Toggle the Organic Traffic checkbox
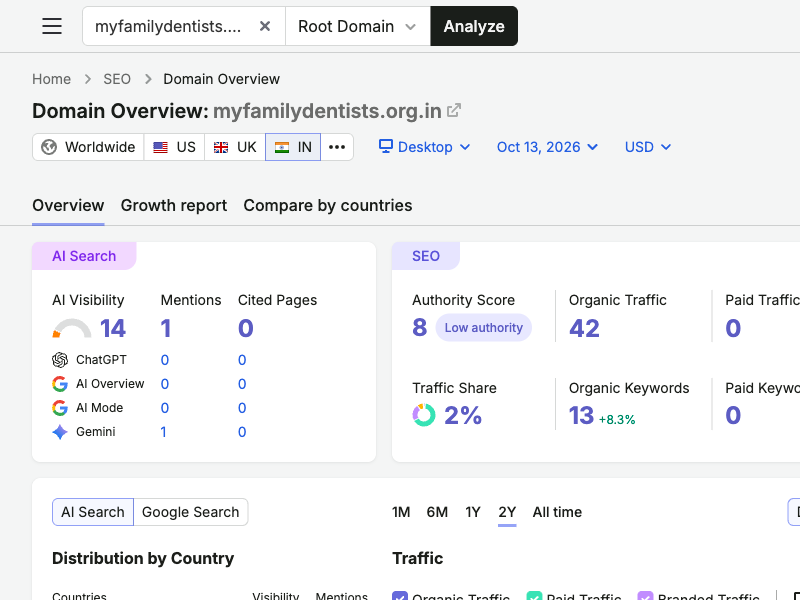800x600 pixels. (400, 595)
